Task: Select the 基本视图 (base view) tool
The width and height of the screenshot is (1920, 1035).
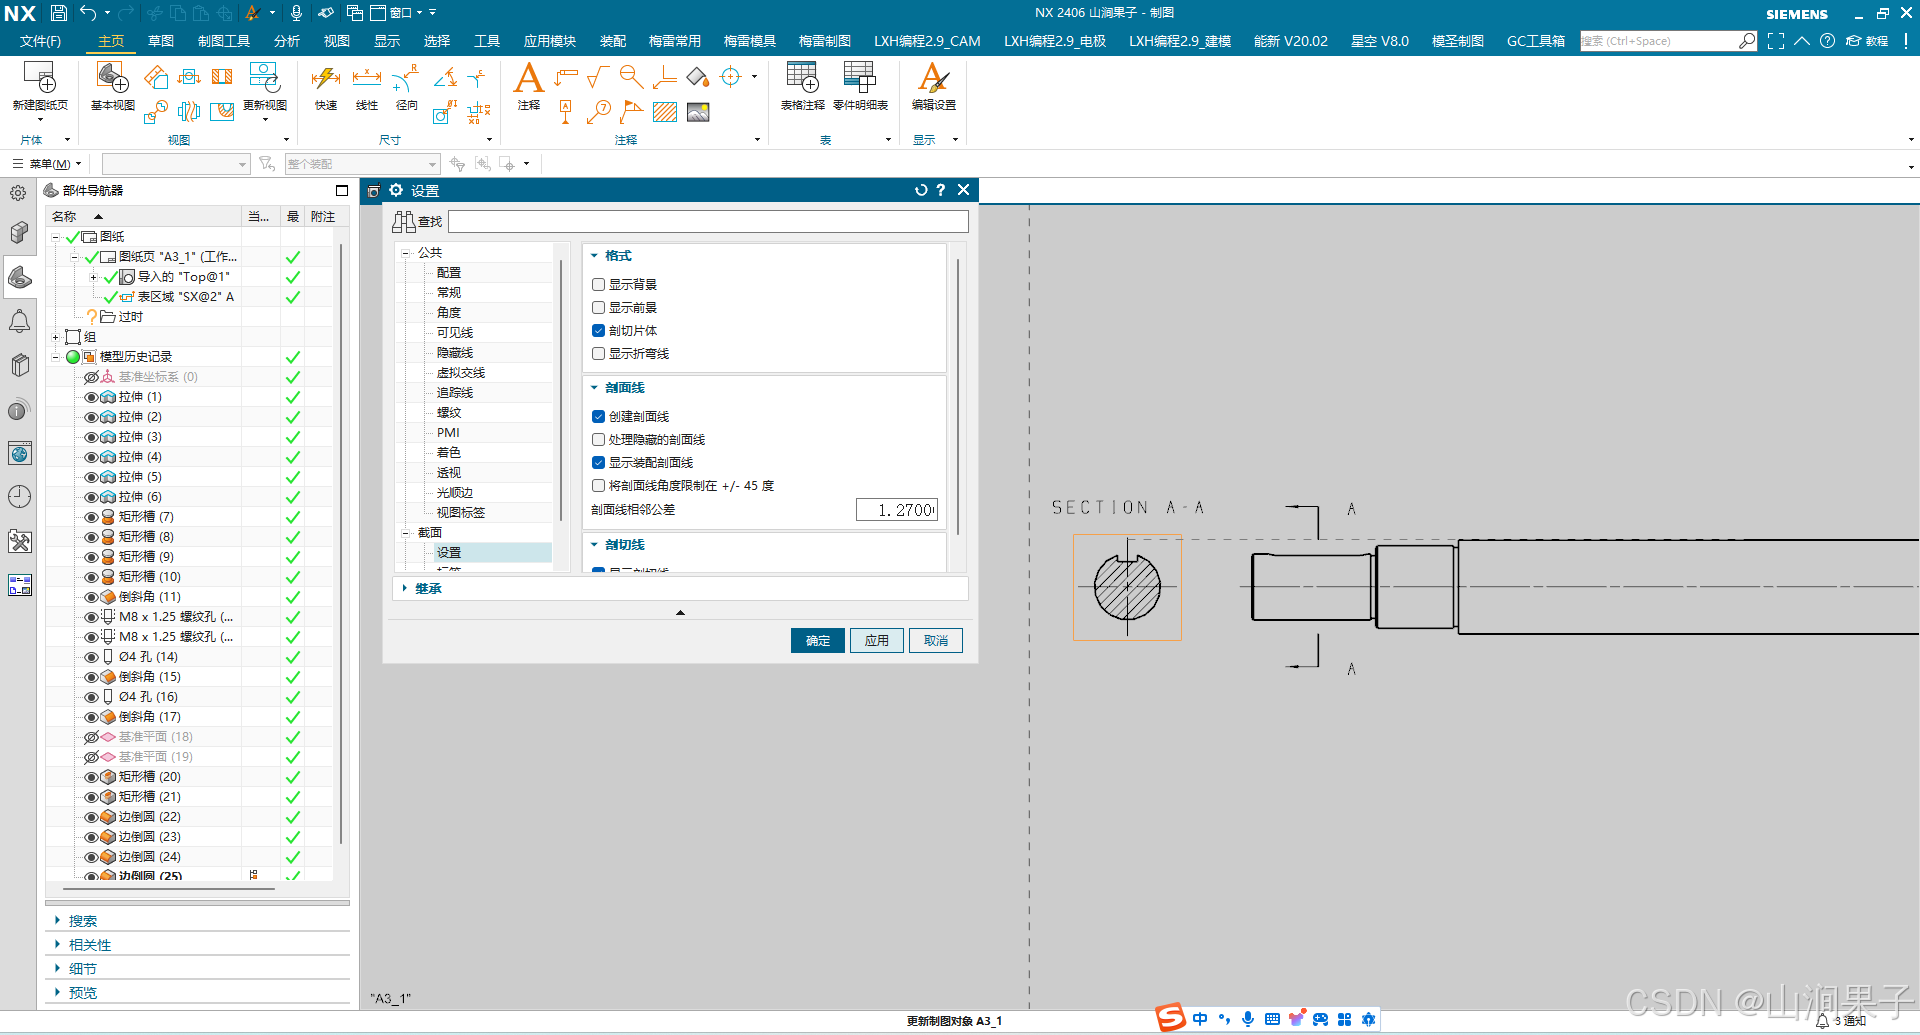Action: click(x=112, y=78)
